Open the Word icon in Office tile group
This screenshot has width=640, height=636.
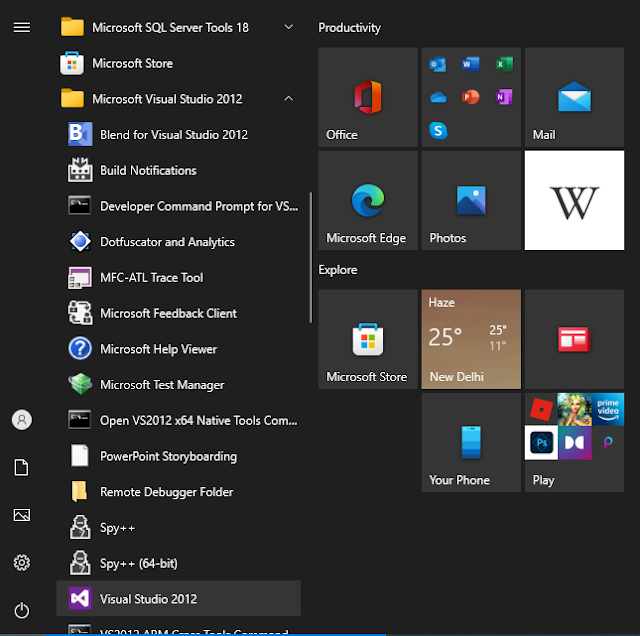click(x=471, y=64)
